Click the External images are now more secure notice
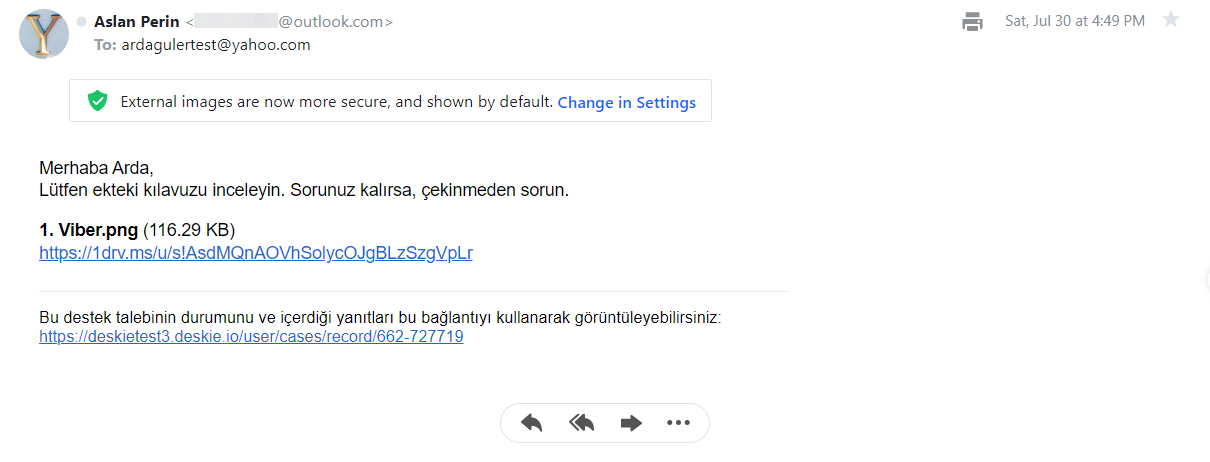Viewport: 1210px width, 462px height. coord(337,102)
